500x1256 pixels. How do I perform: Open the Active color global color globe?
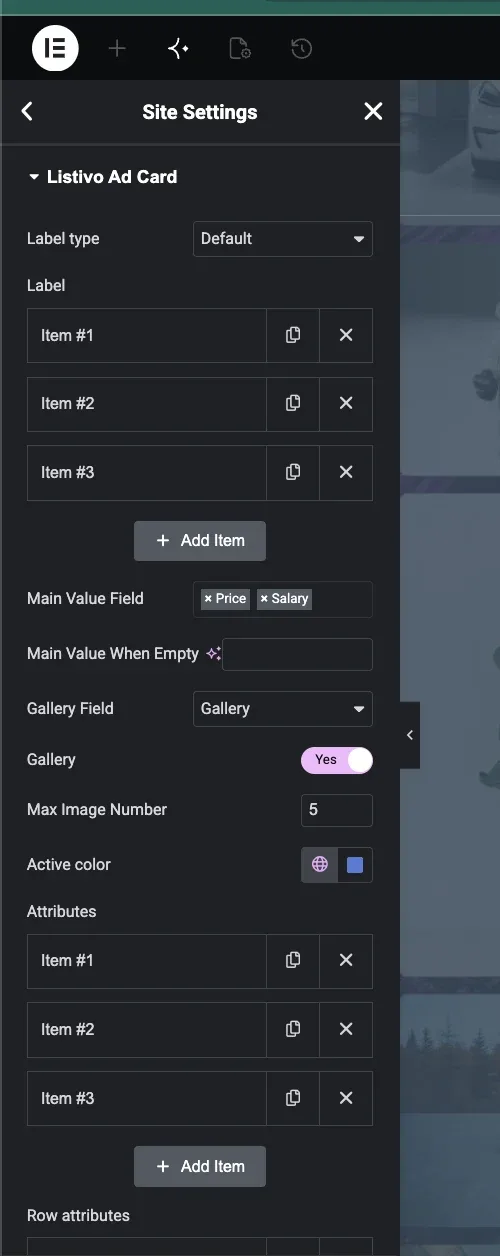[x=320, y=864]
